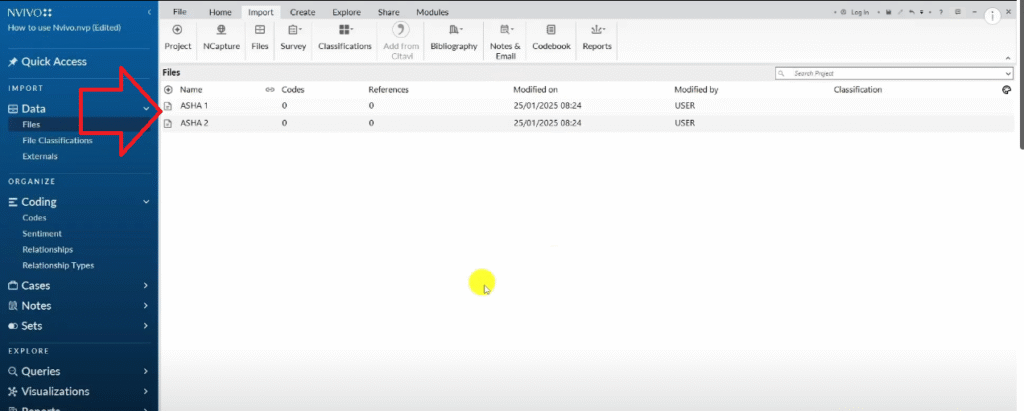The image size is (1024, 411).
Task: Switch to the Explore tab
Action: pos(346,12)
